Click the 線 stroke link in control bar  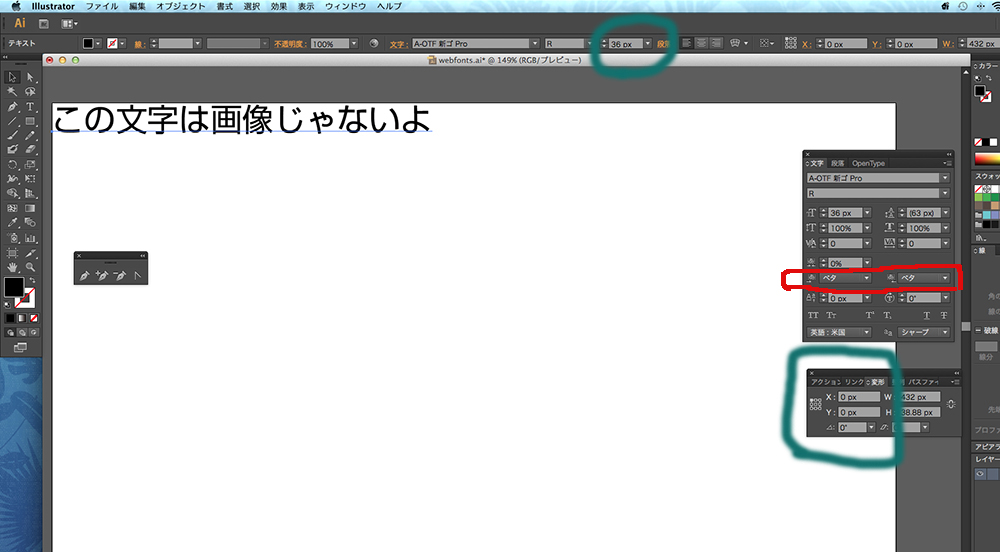pos(138,44)
